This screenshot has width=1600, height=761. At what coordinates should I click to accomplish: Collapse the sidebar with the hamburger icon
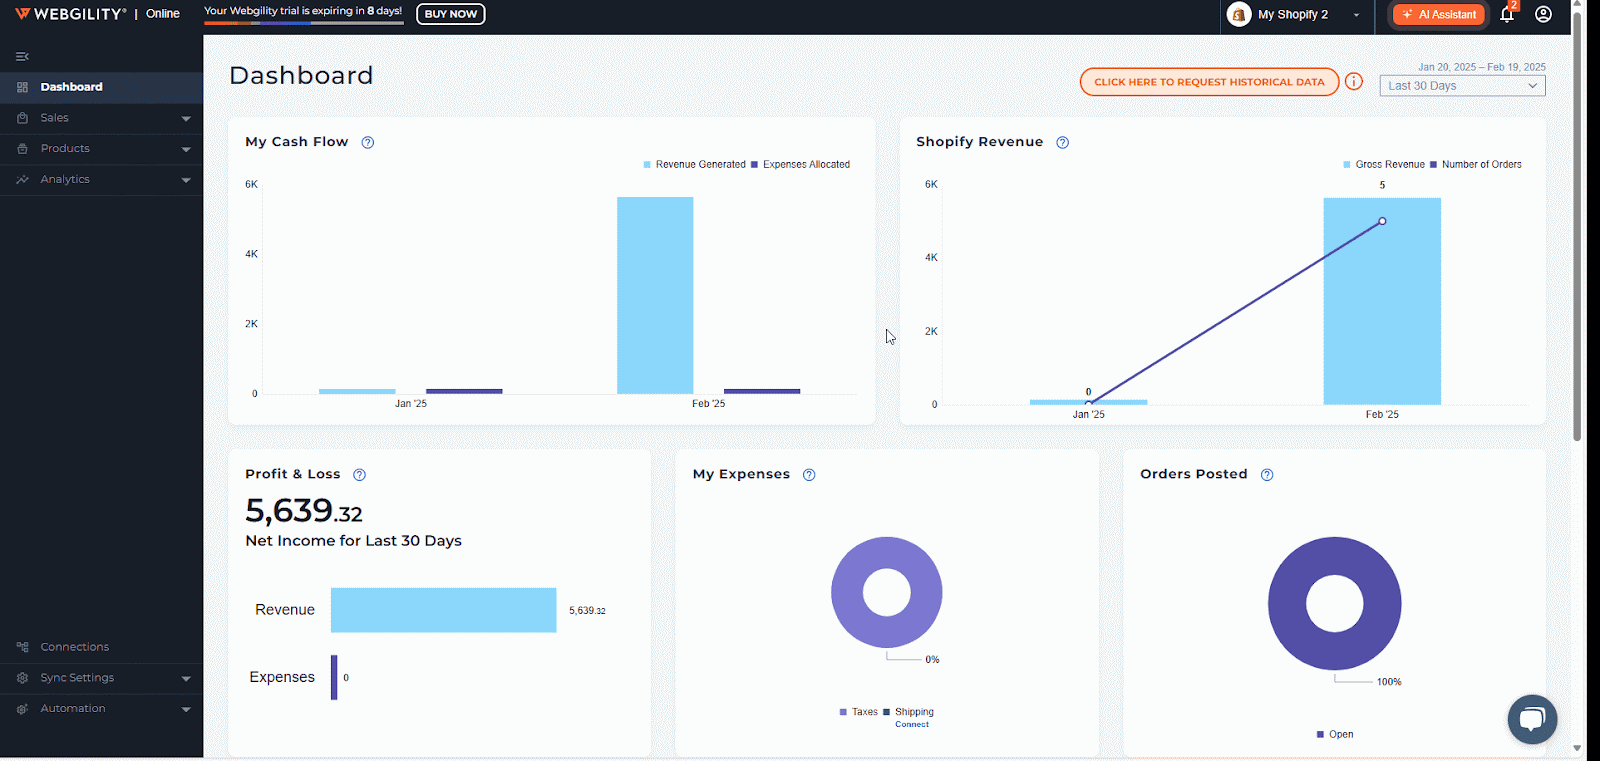[22, 57]
